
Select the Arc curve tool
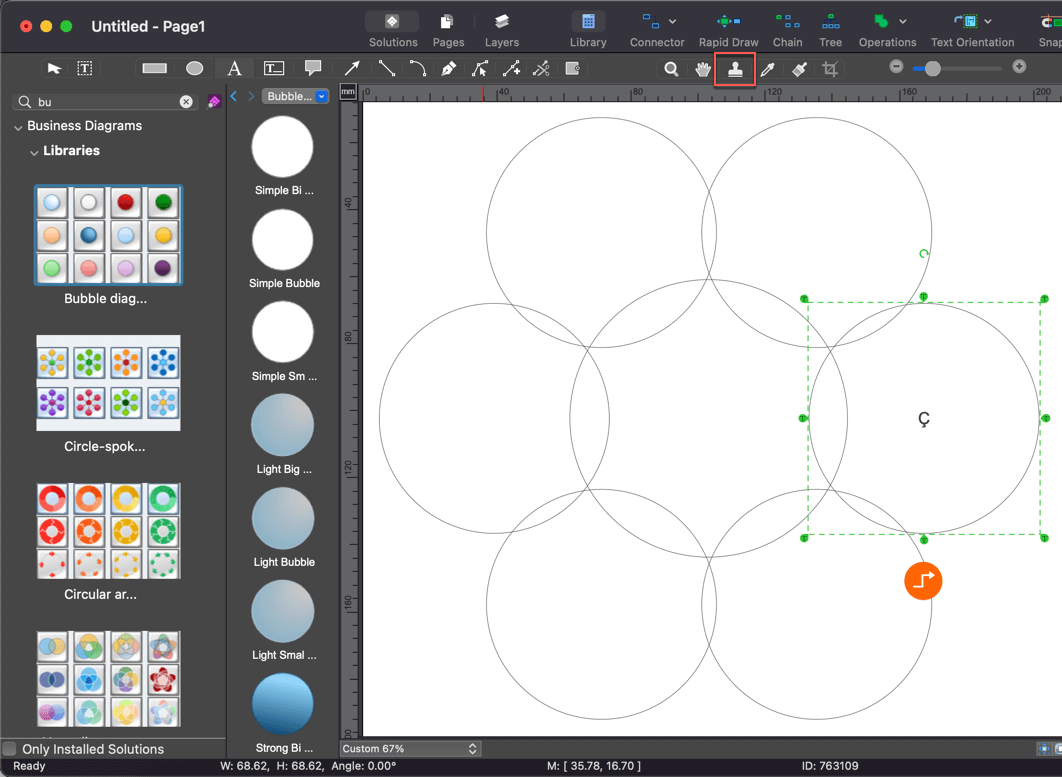click(417, 68)
